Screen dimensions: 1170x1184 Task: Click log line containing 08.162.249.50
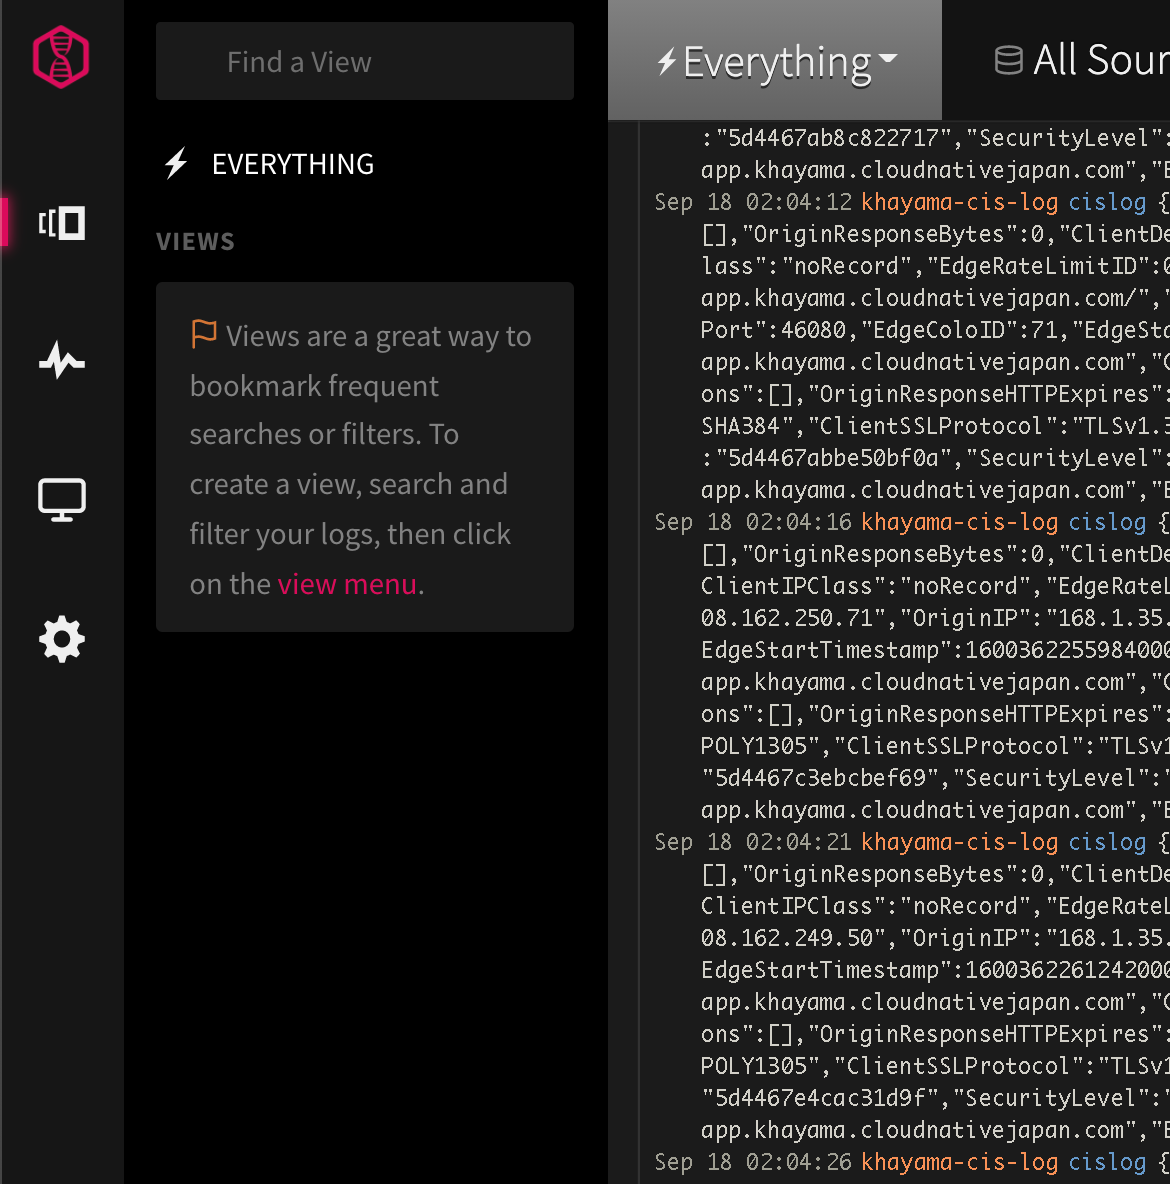(935, 938)
